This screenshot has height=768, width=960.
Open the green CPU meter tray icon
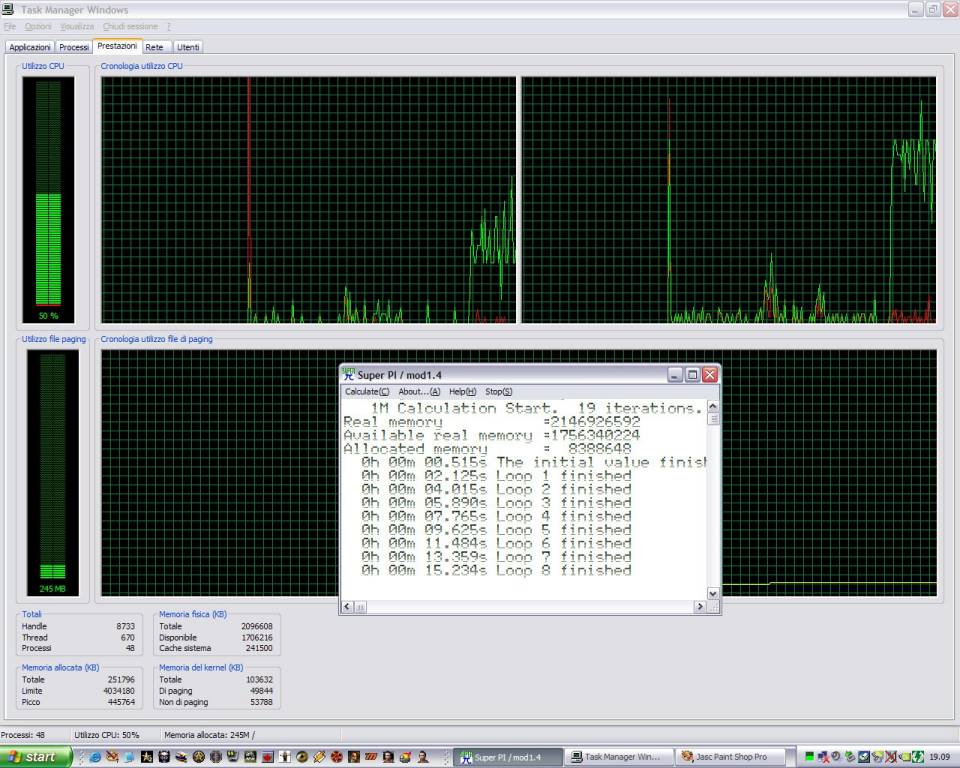click(809, 756)
